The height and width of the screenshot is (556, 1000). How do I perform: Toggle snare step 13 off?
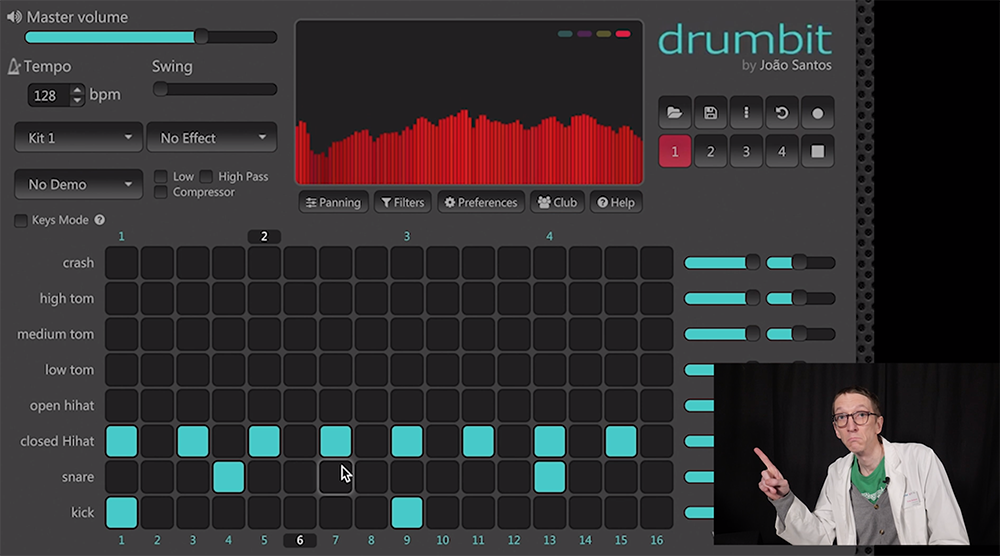pyautogui.click(x=550, y=477)
